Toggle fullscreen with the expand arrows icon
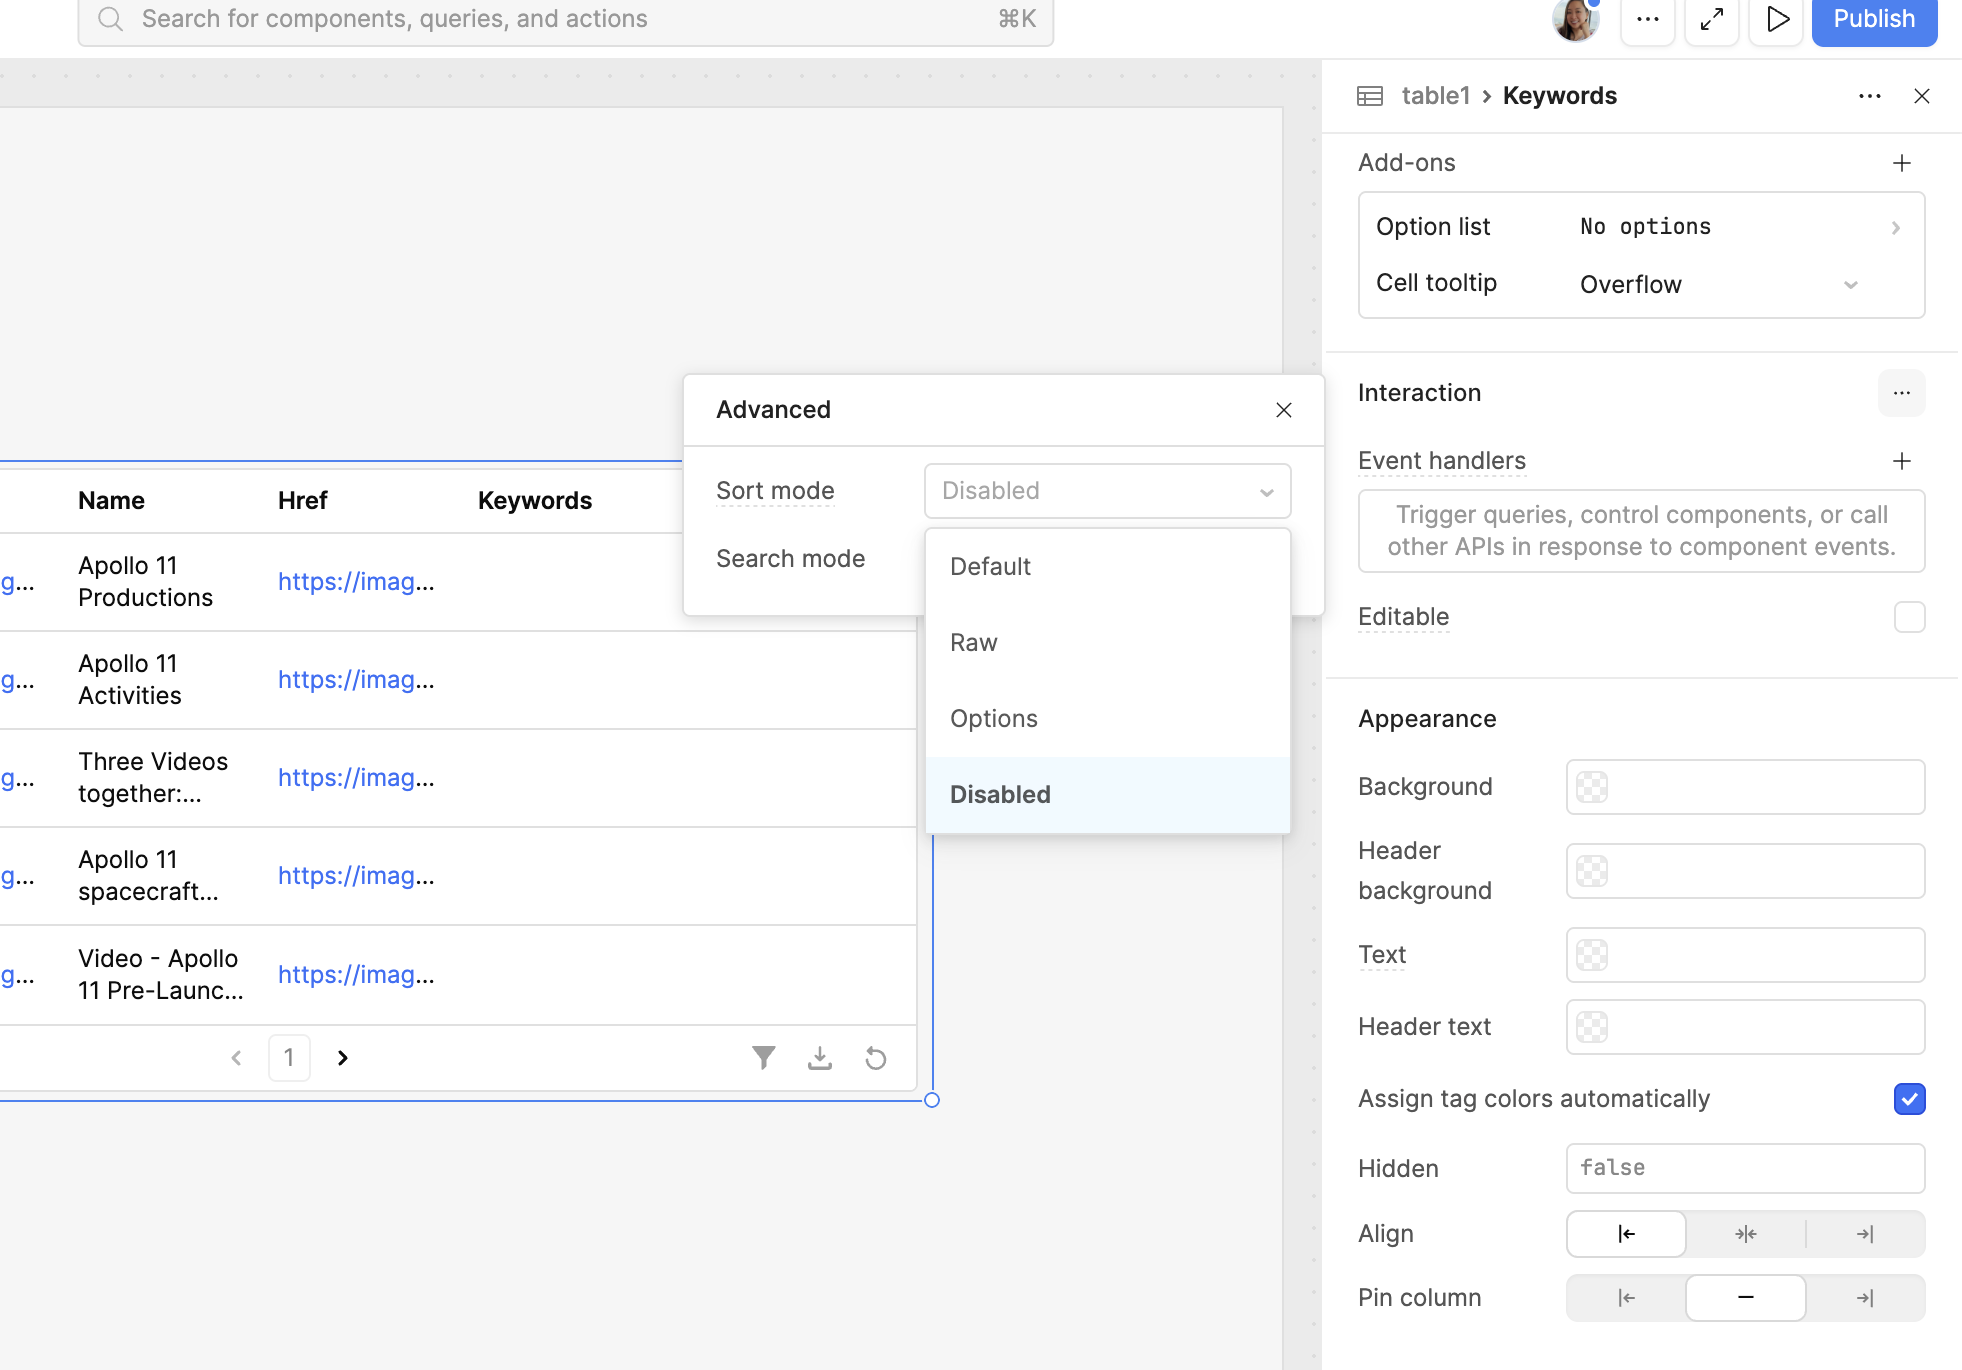 tap(1712, 19)
